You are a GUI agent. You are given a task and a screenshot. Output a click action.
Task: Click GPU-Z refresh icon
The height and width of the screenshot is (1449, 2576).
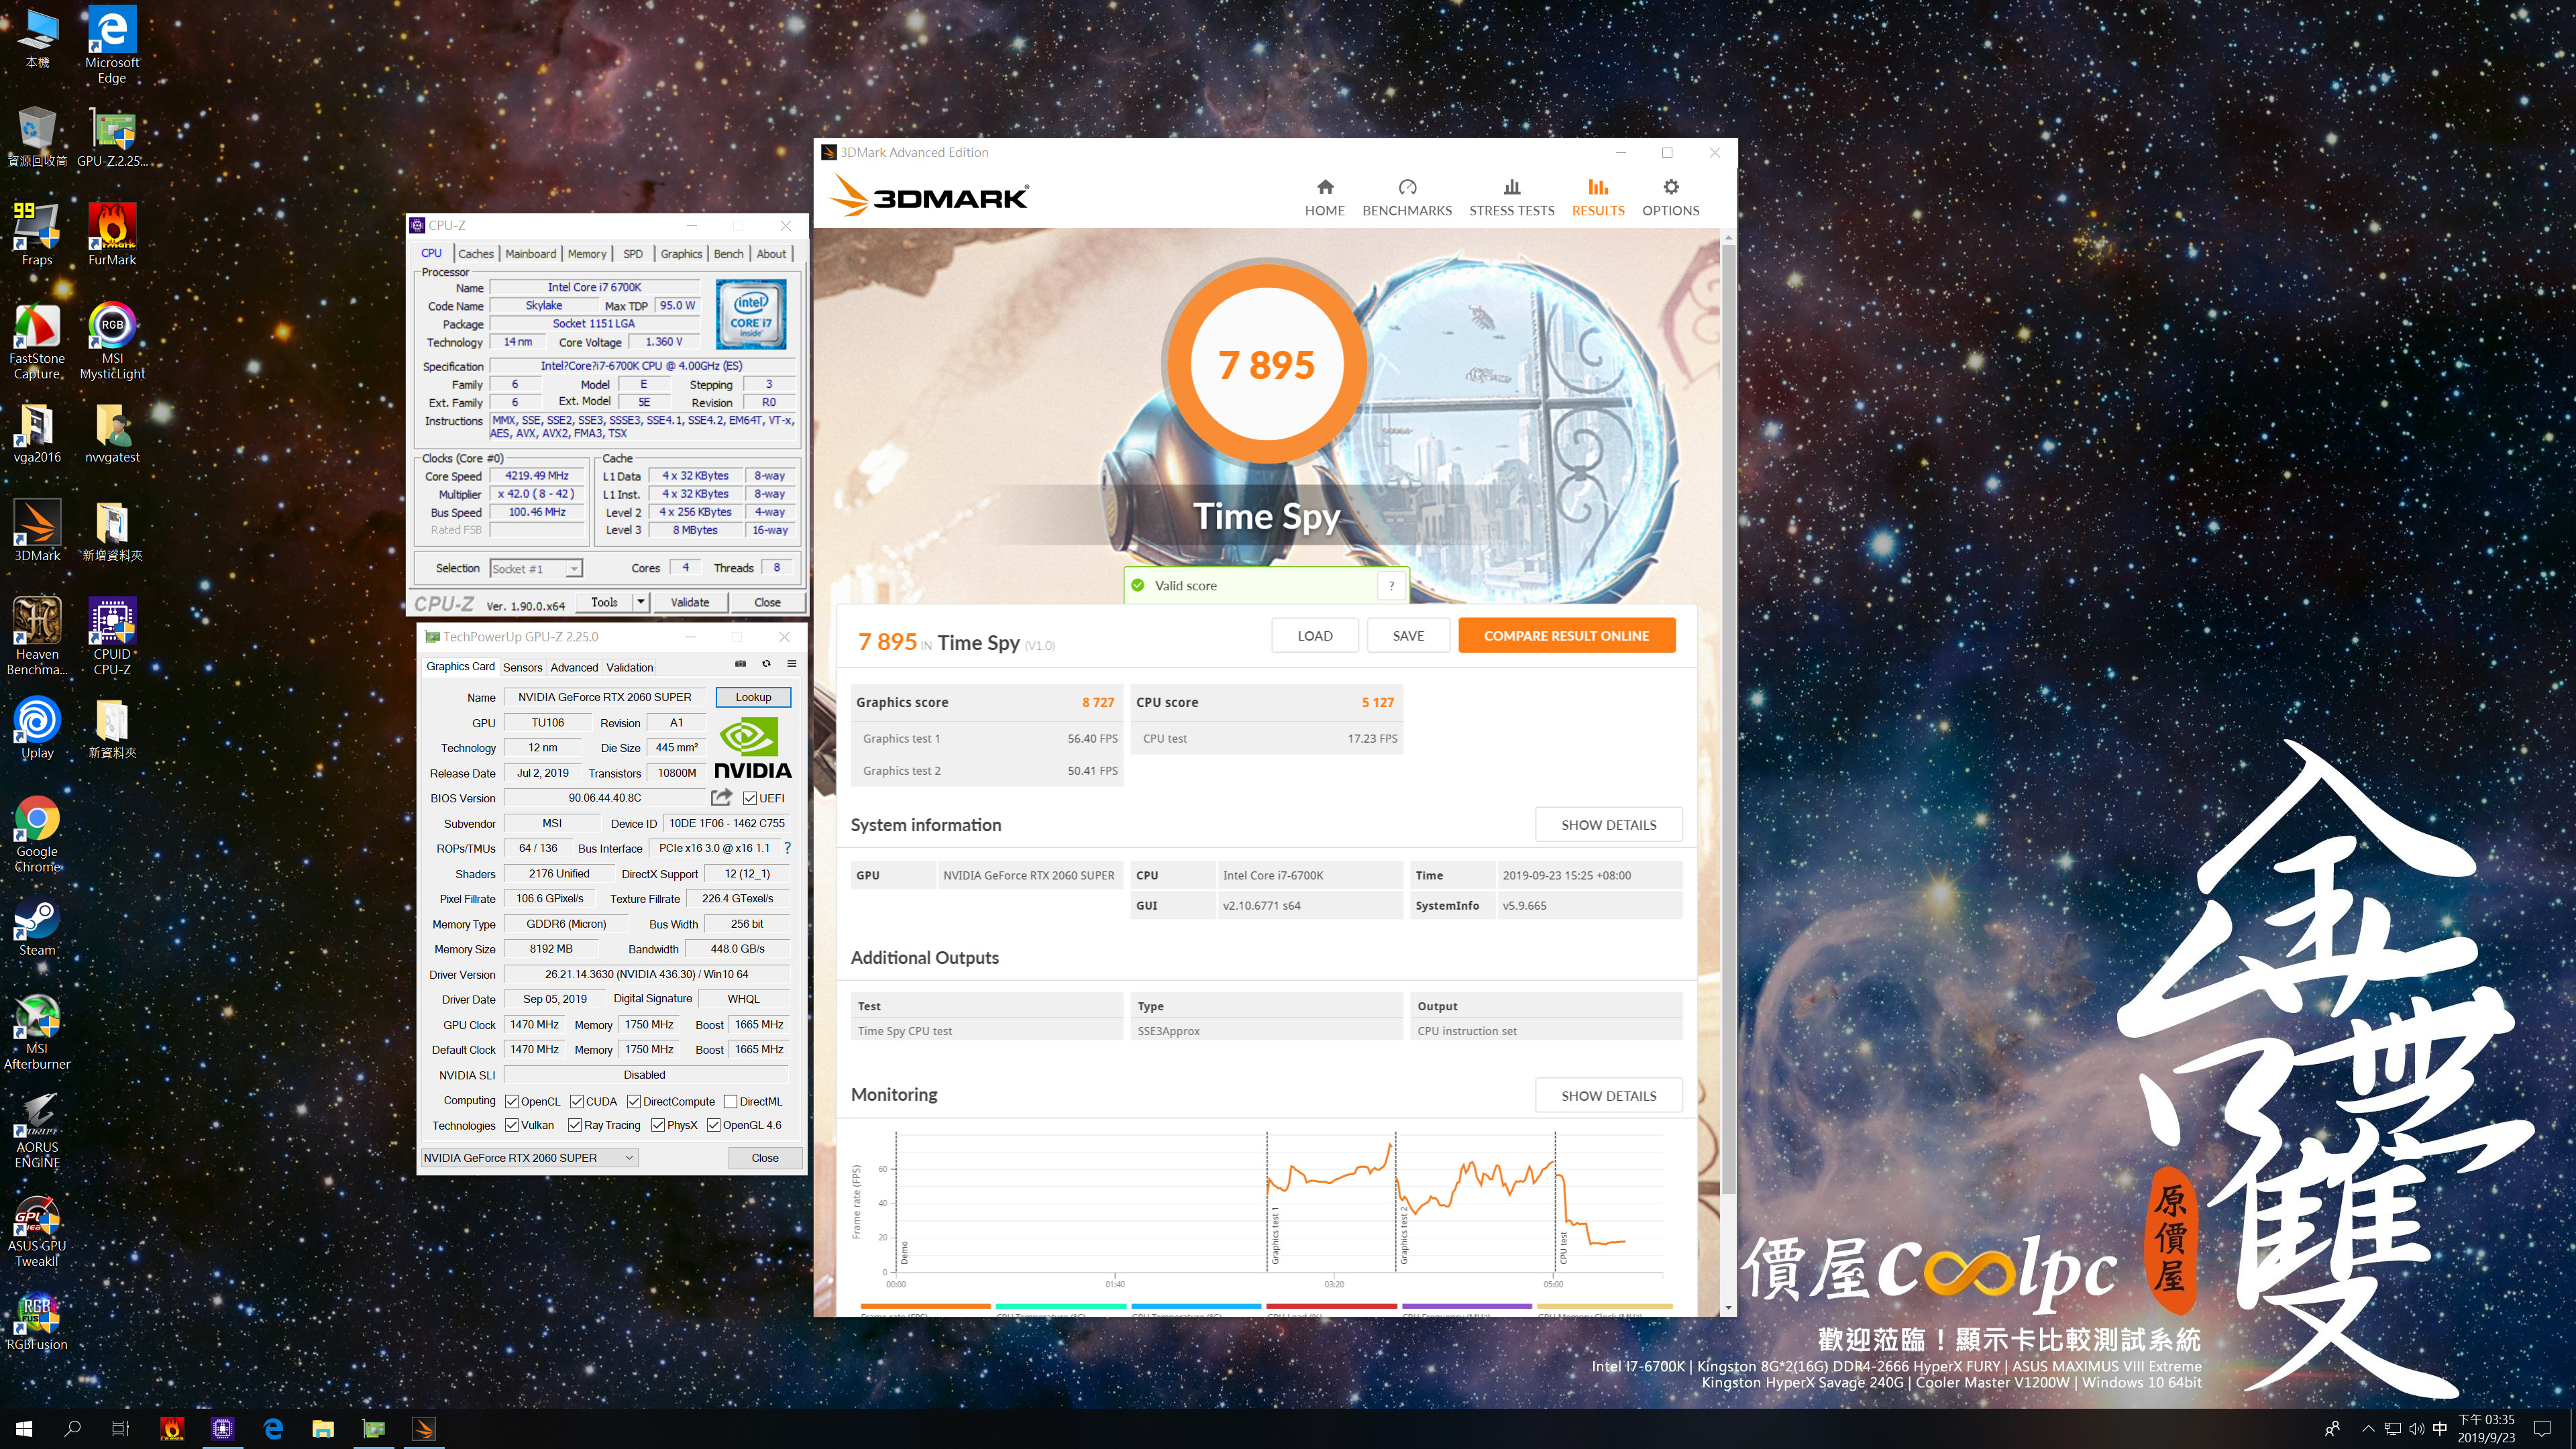coord(766,664)
